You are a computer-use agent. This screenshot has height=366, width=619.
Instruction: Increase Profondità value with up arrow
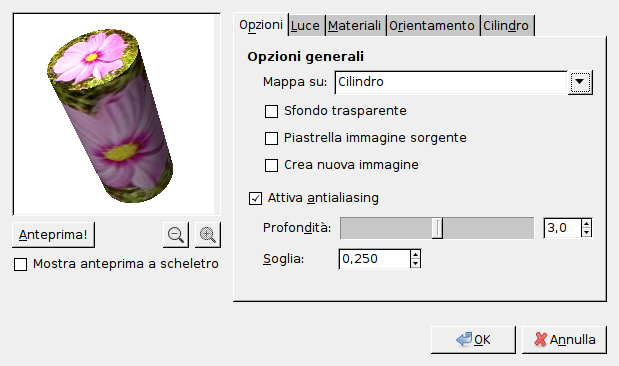pyautogui.click(x=587, y=223)
